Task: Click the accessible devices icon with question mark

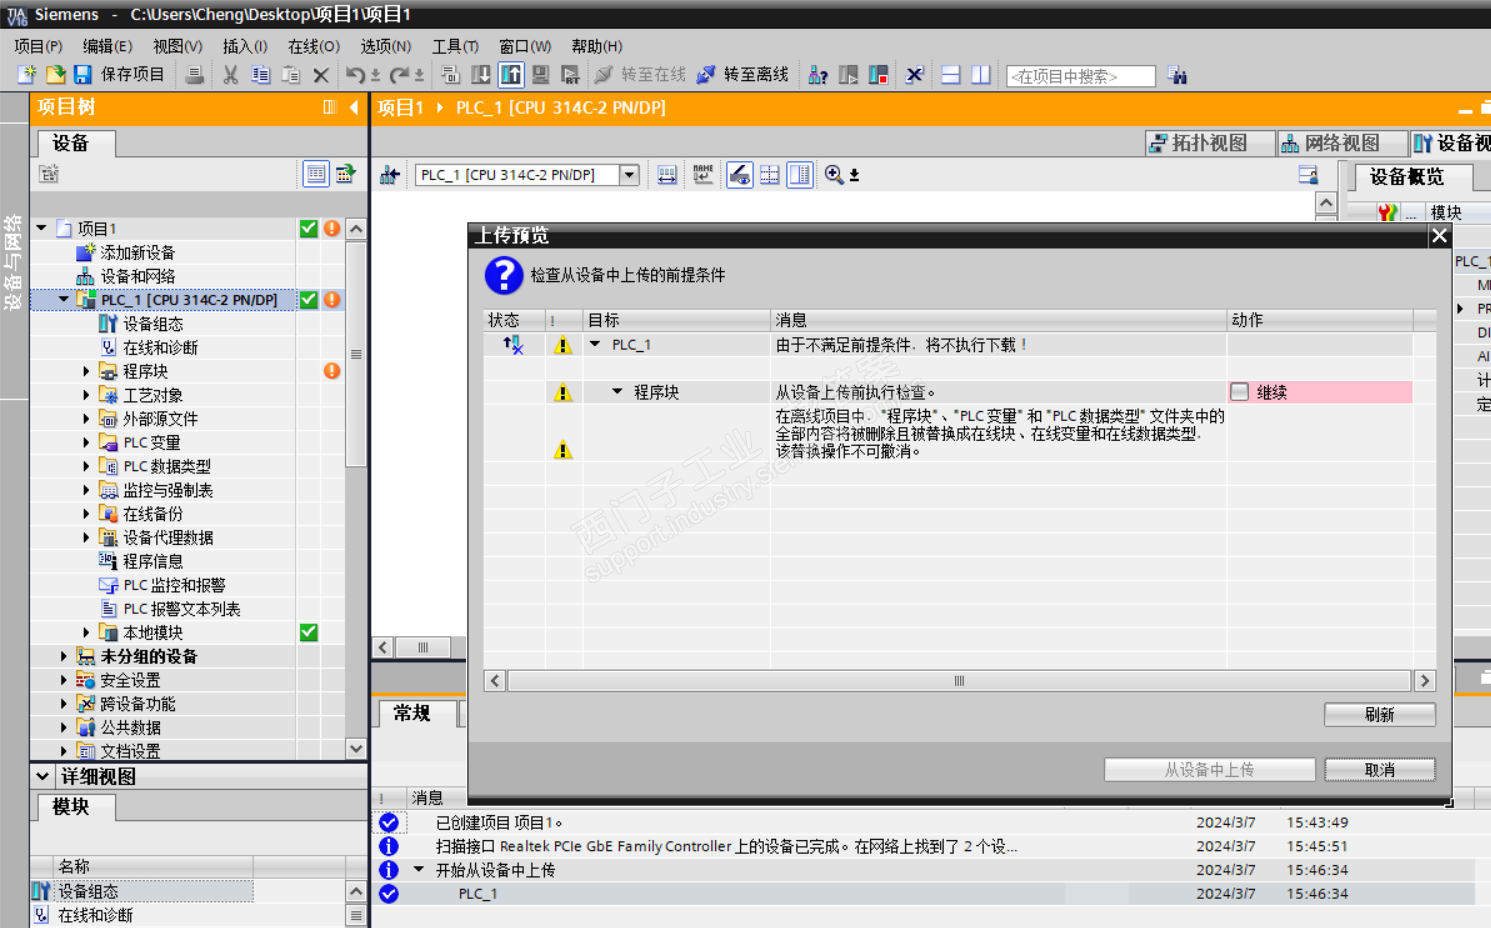Action: (818, 75)
